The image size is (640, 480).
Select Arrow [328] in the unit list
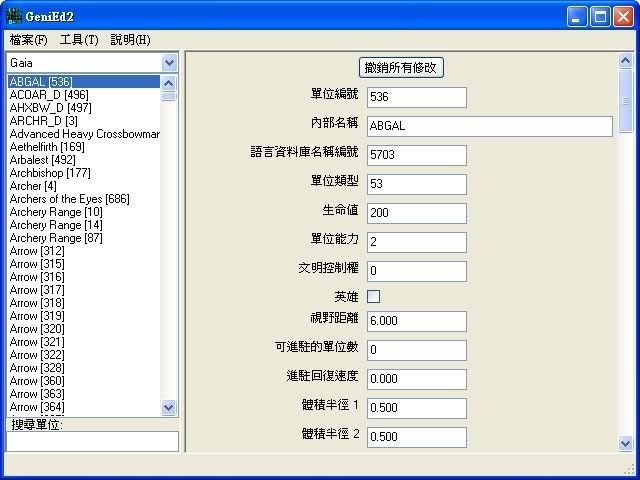point(84,368)
